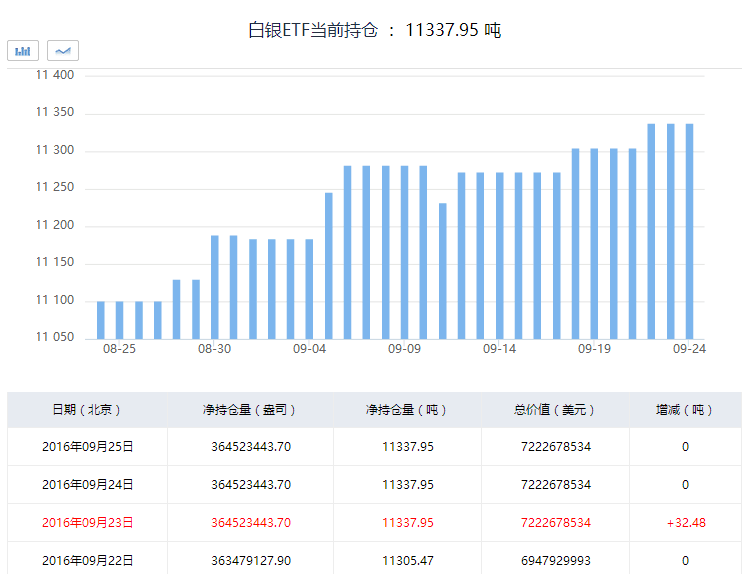The width and height of the screenshot is (743, 574).
Task: Switch to line chart view icon
Action: coord(63,51)
